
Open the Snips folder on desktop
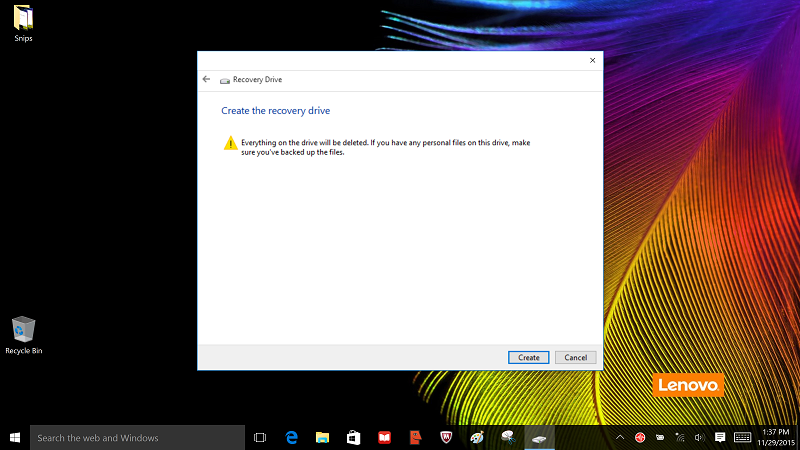pos(23,23)
